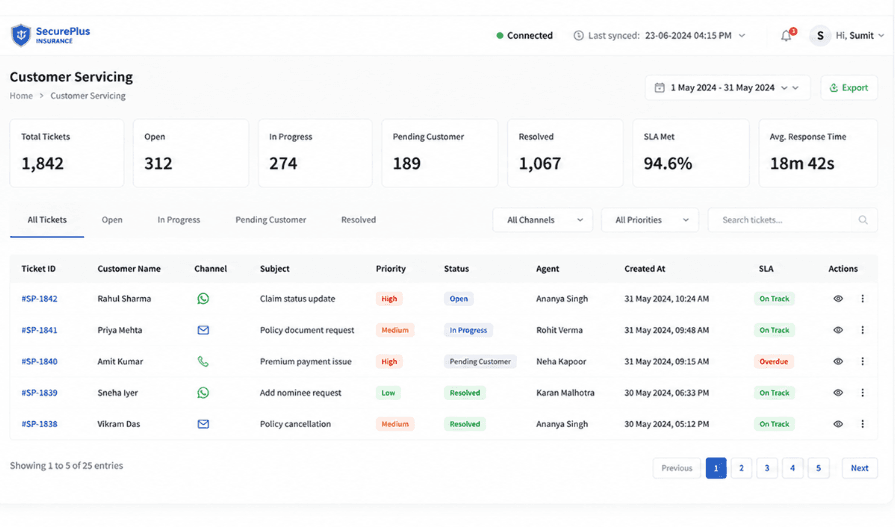Go to page 3 of tickets
Image resolution: width=895 pixels, height=527 pixels.
767,468
